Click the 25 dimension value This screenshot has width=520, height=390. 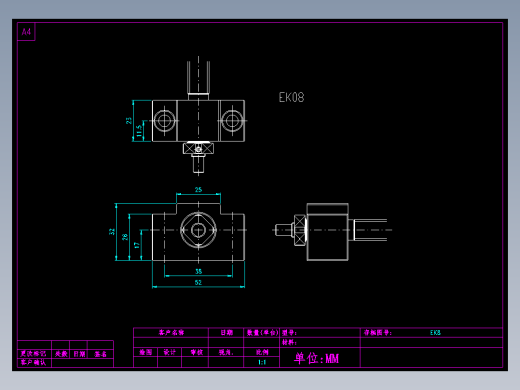click(198, 190)
